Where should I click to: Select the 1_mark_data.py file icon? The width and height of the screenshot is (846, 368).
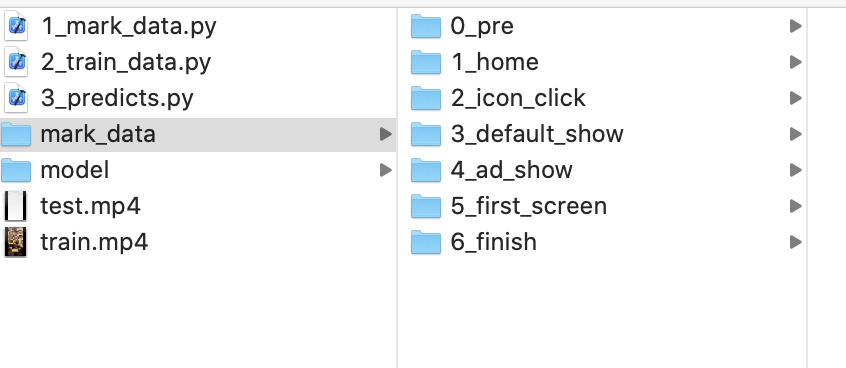pyautogui.click(x=16, y=26)
